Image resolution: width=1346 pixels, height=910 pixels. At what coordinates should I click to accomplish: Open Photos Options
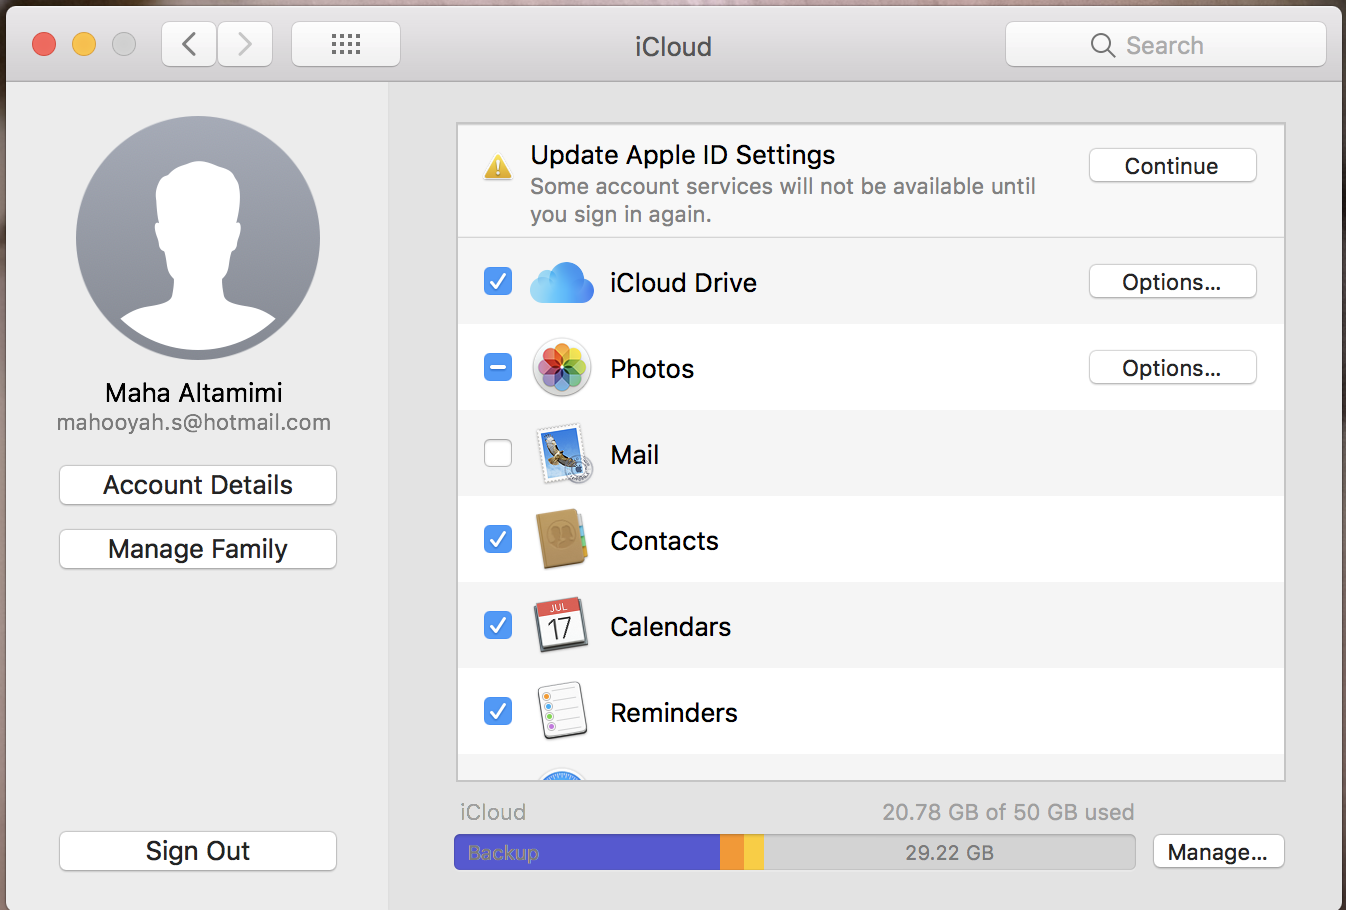coord(1172,368)
